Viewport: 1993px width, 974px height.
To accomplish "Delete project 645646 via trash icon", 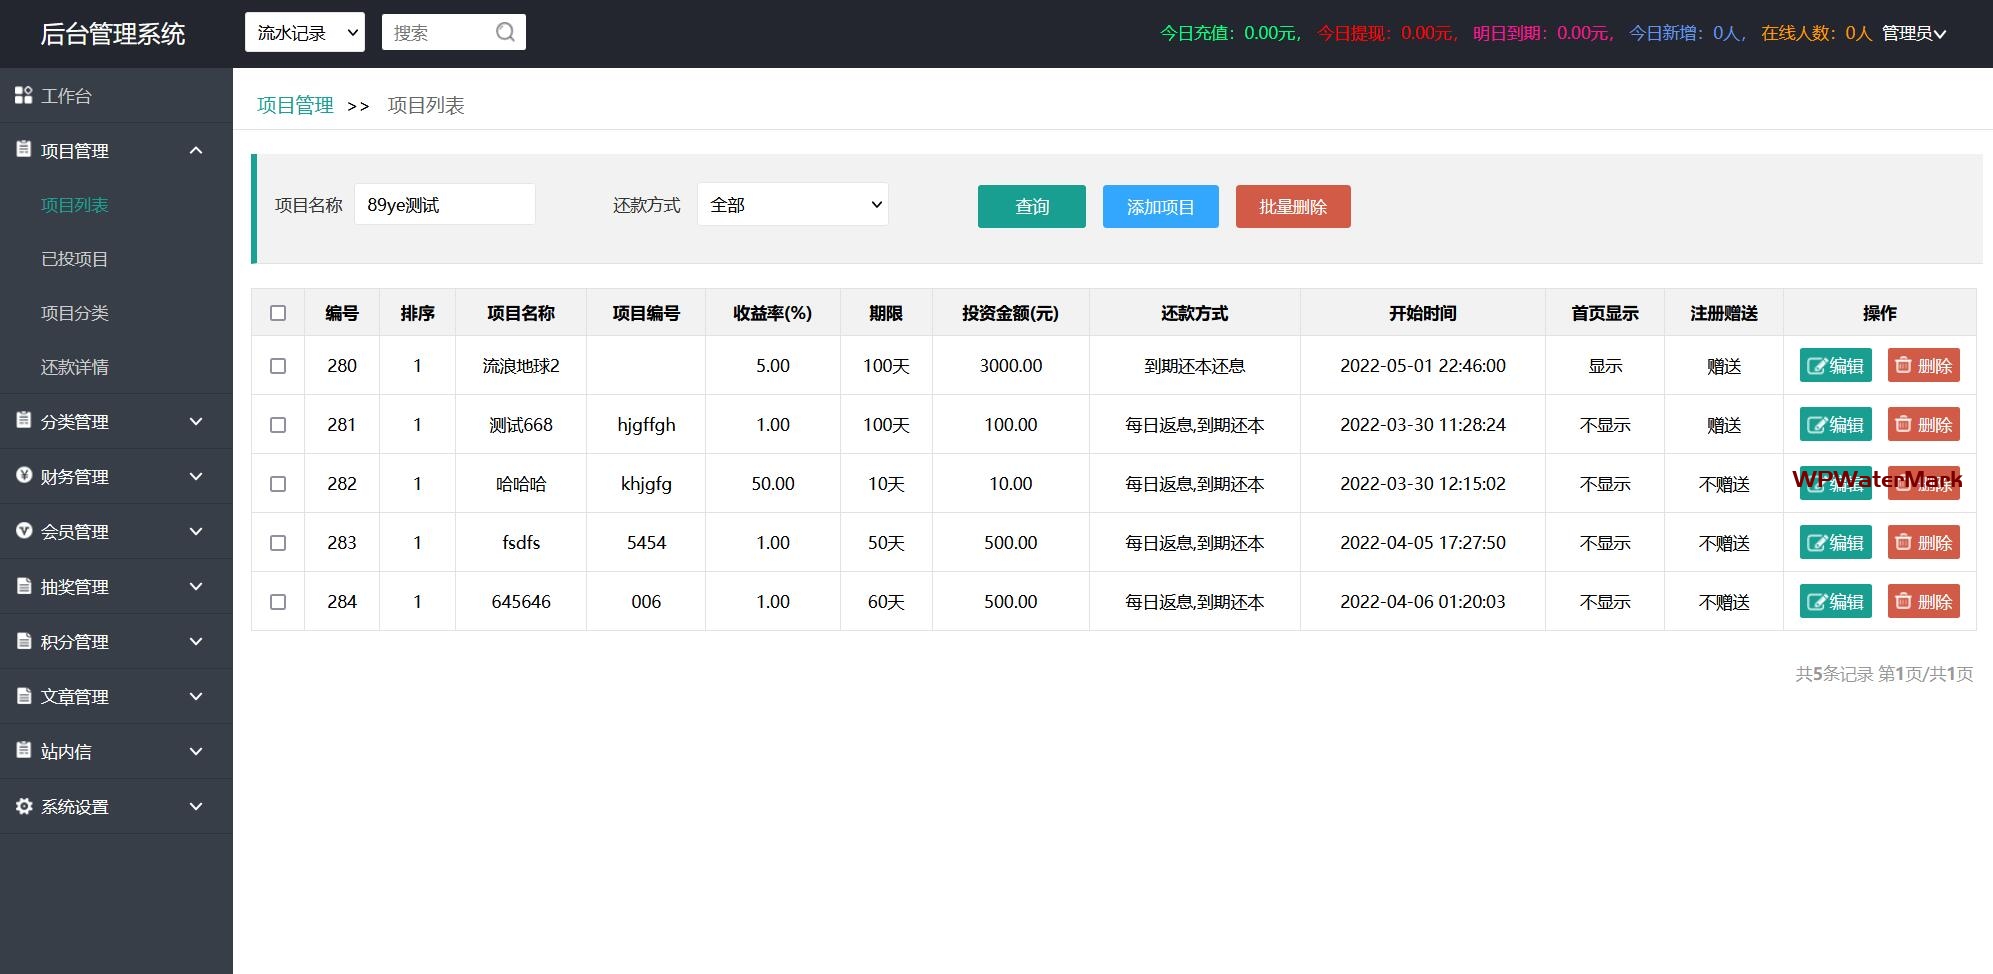I will tap(1904, 602).
